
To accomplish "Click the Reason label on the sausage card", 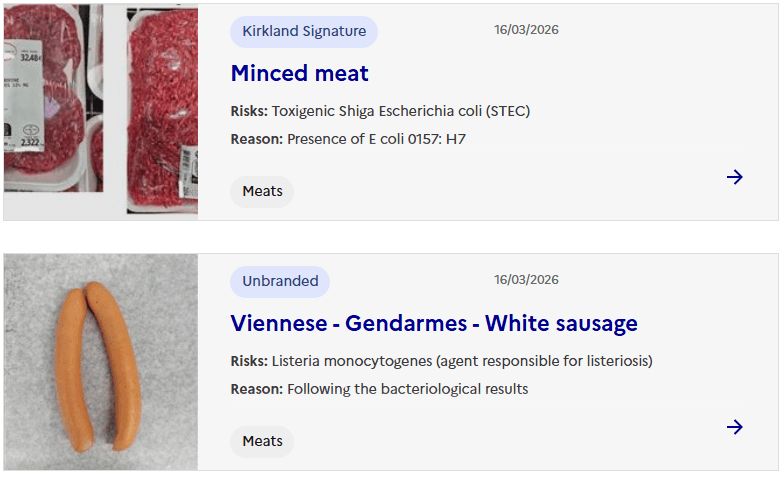I will [x=257, y=389].
